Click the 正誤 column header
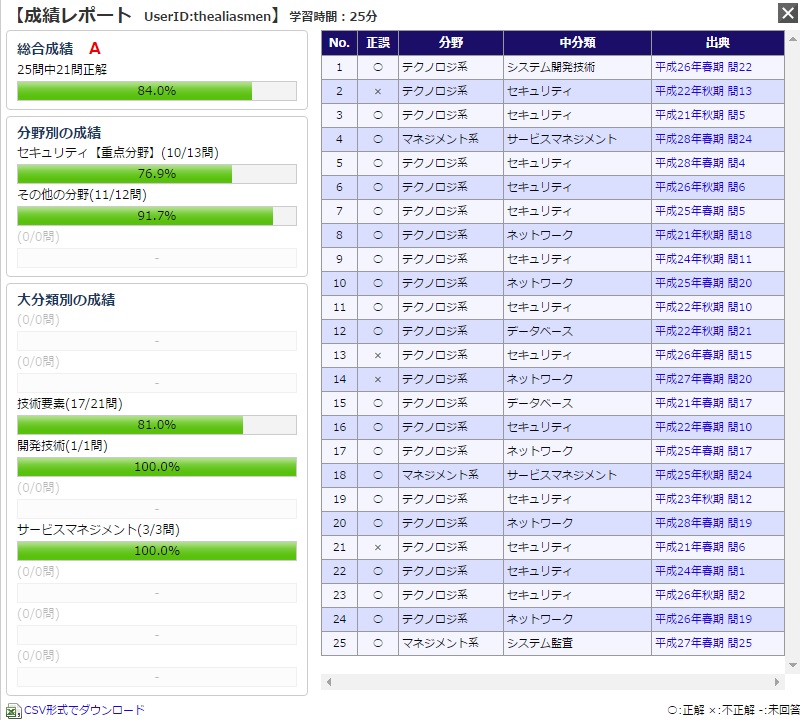Screen dimensions: 800x720 378,43
